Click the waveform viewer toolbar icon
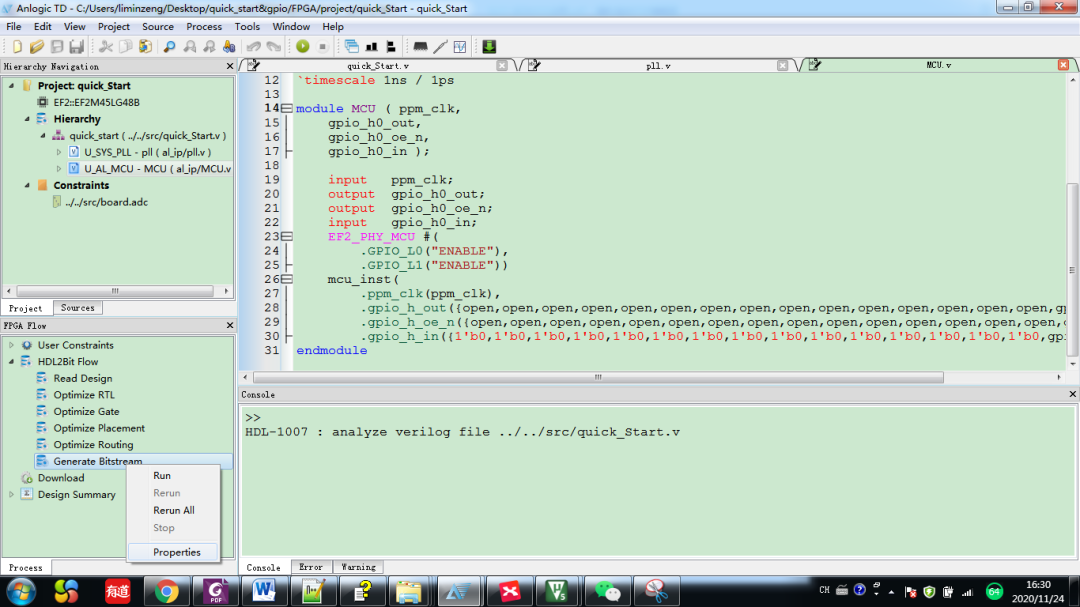 click(460, 47)
